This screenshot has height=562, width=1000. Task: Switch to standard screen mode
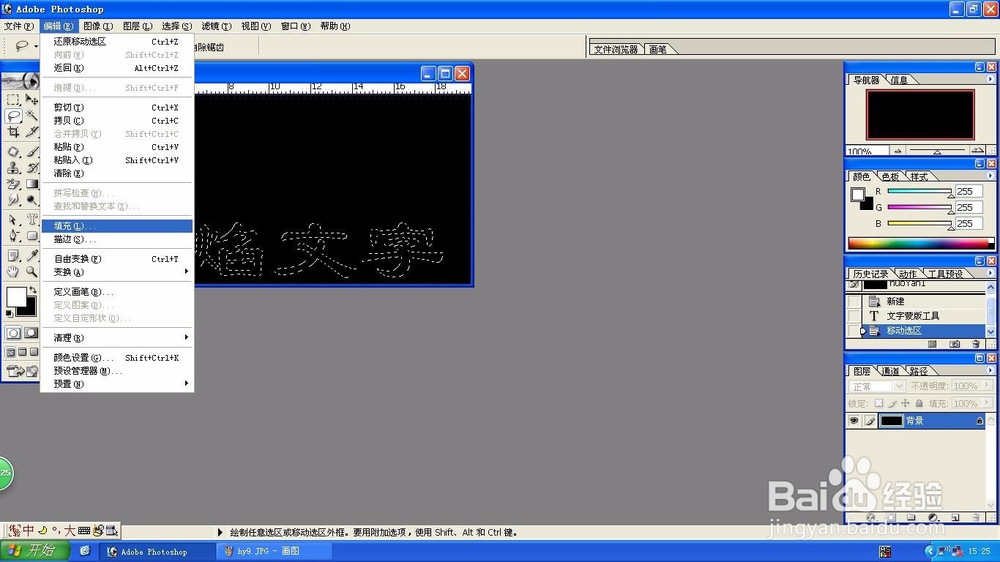(10, 351)
